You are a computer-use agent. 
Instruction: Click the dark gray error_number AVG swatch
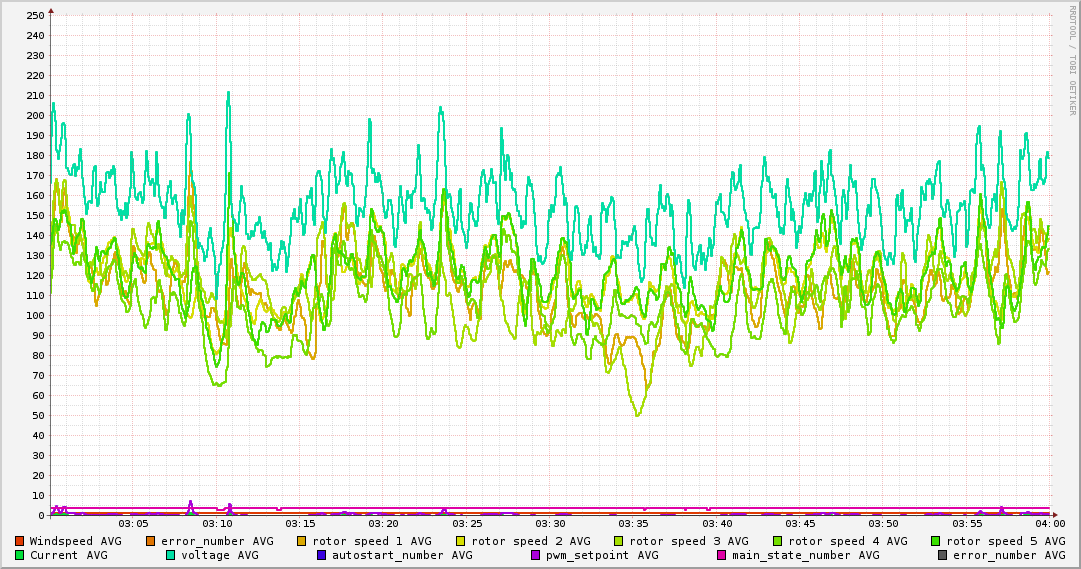coord(942,555)
